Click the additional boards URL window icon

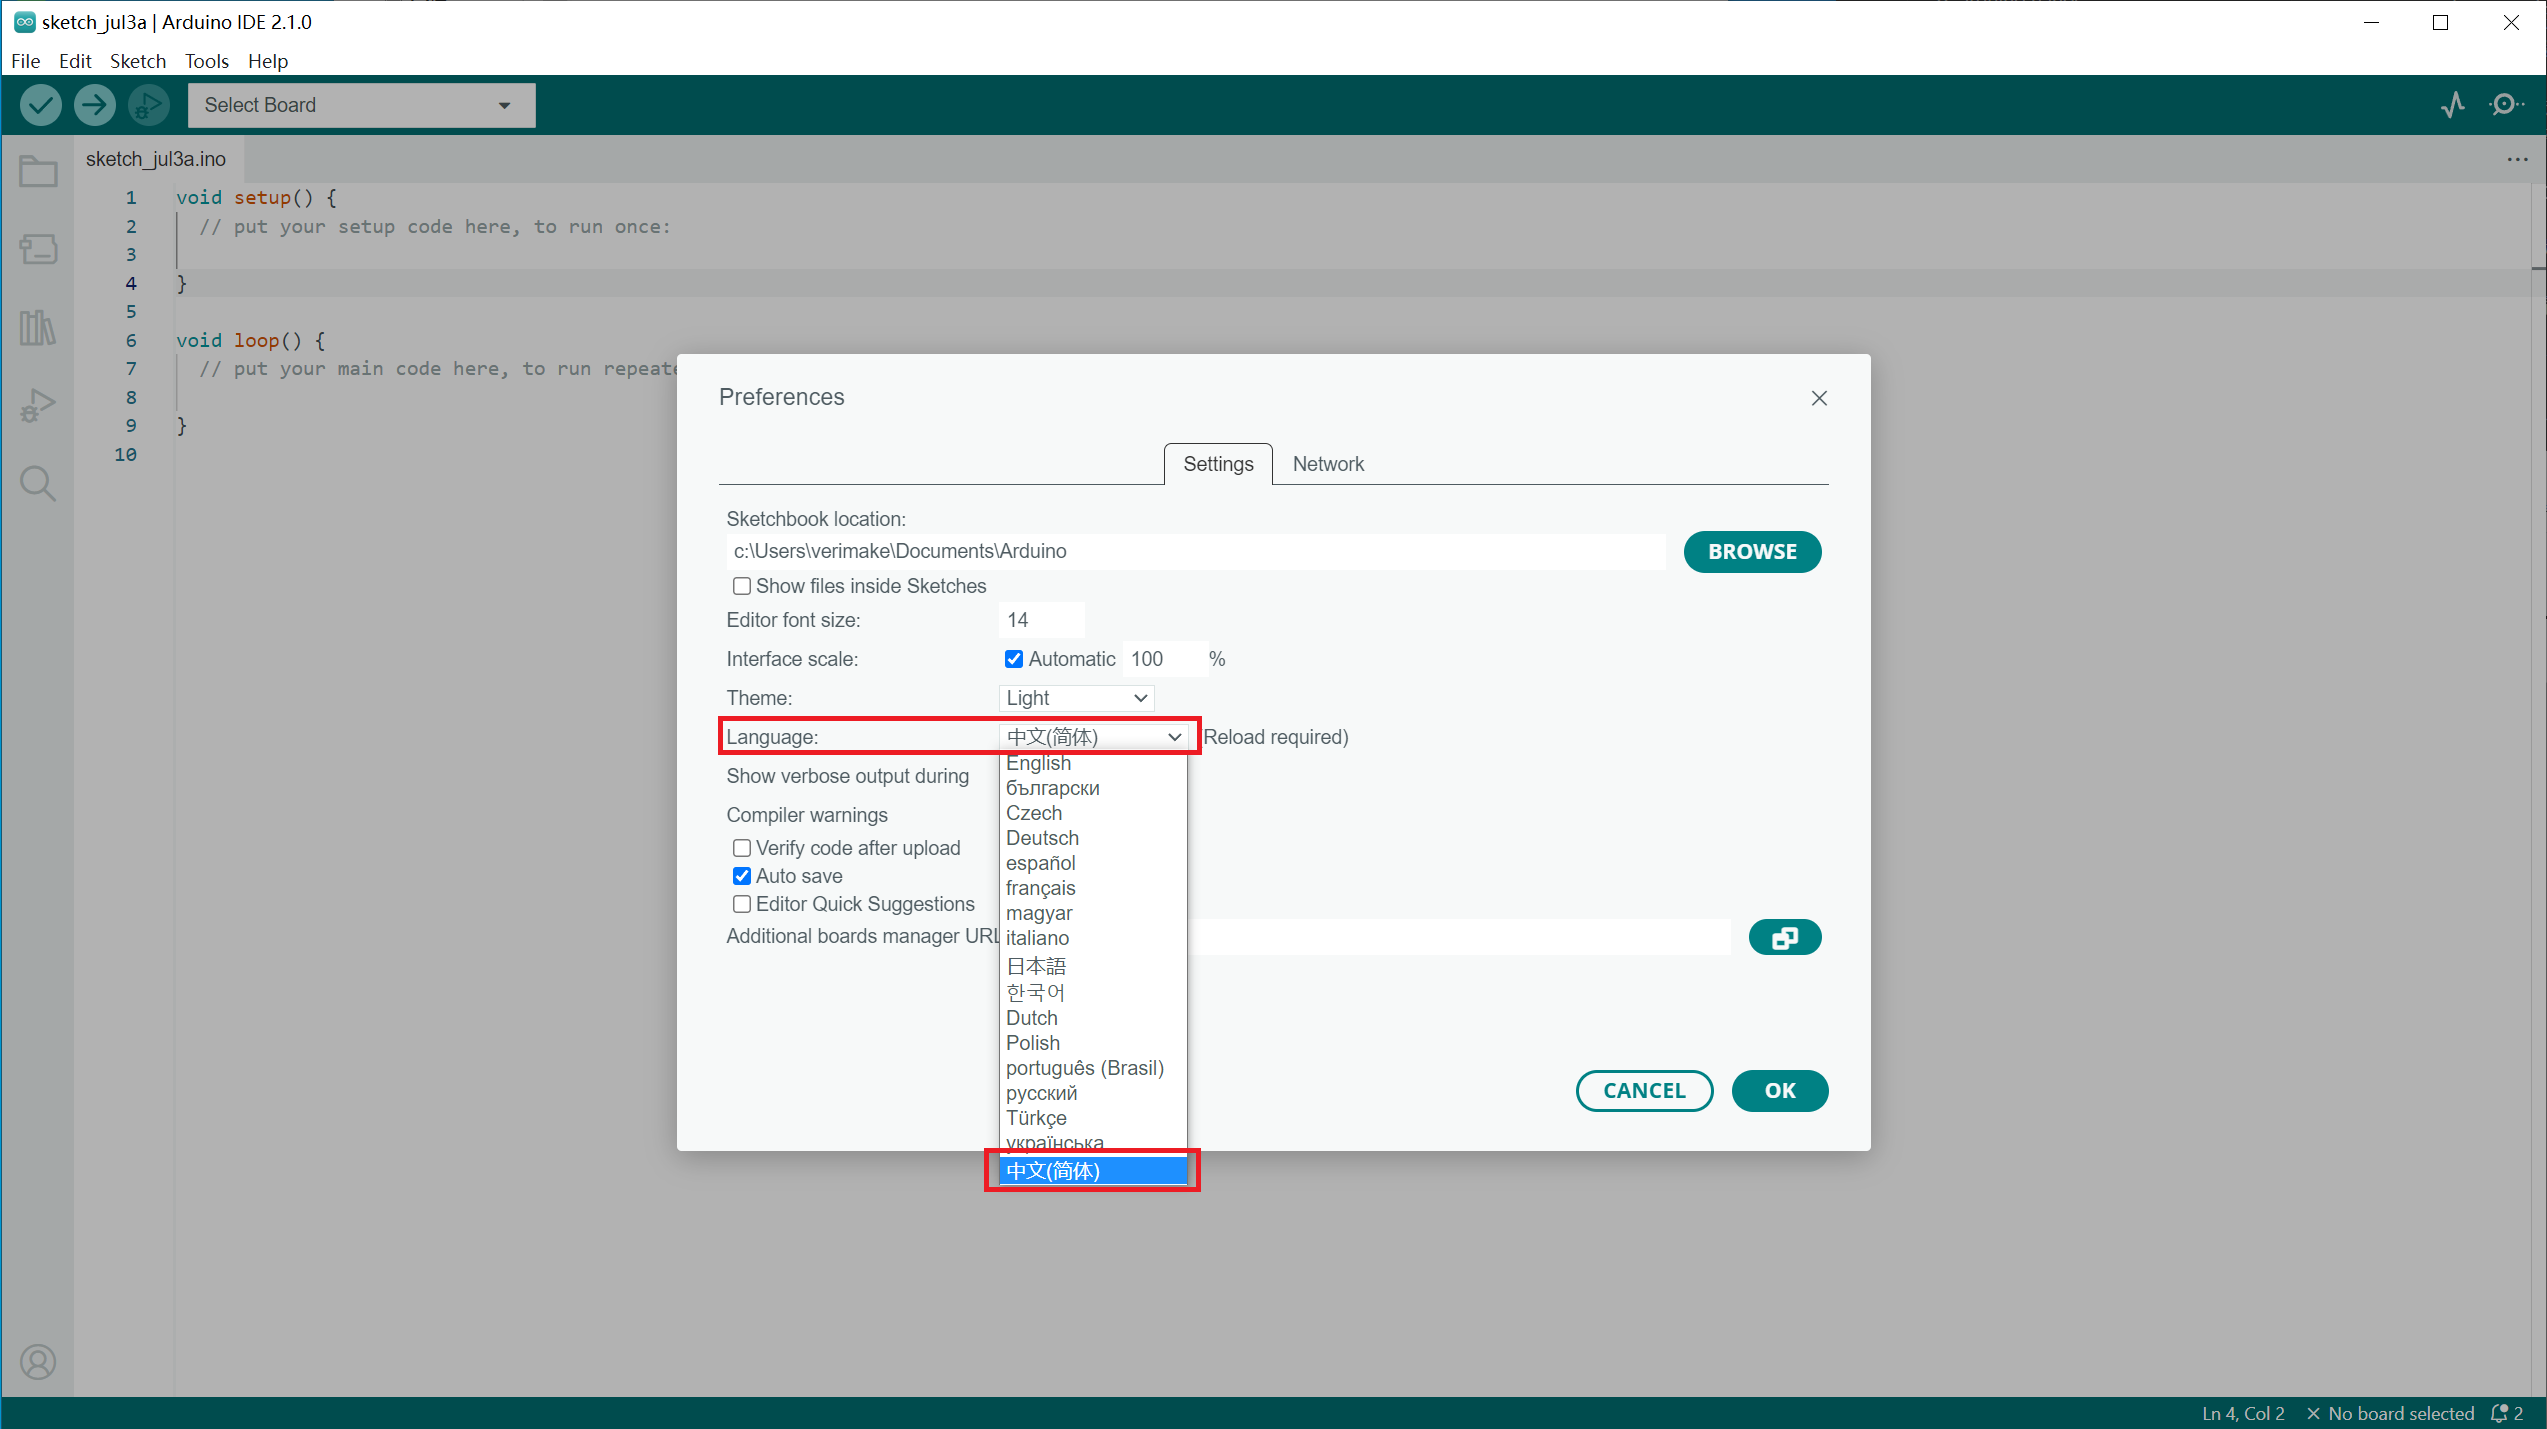pos(1784,937)
